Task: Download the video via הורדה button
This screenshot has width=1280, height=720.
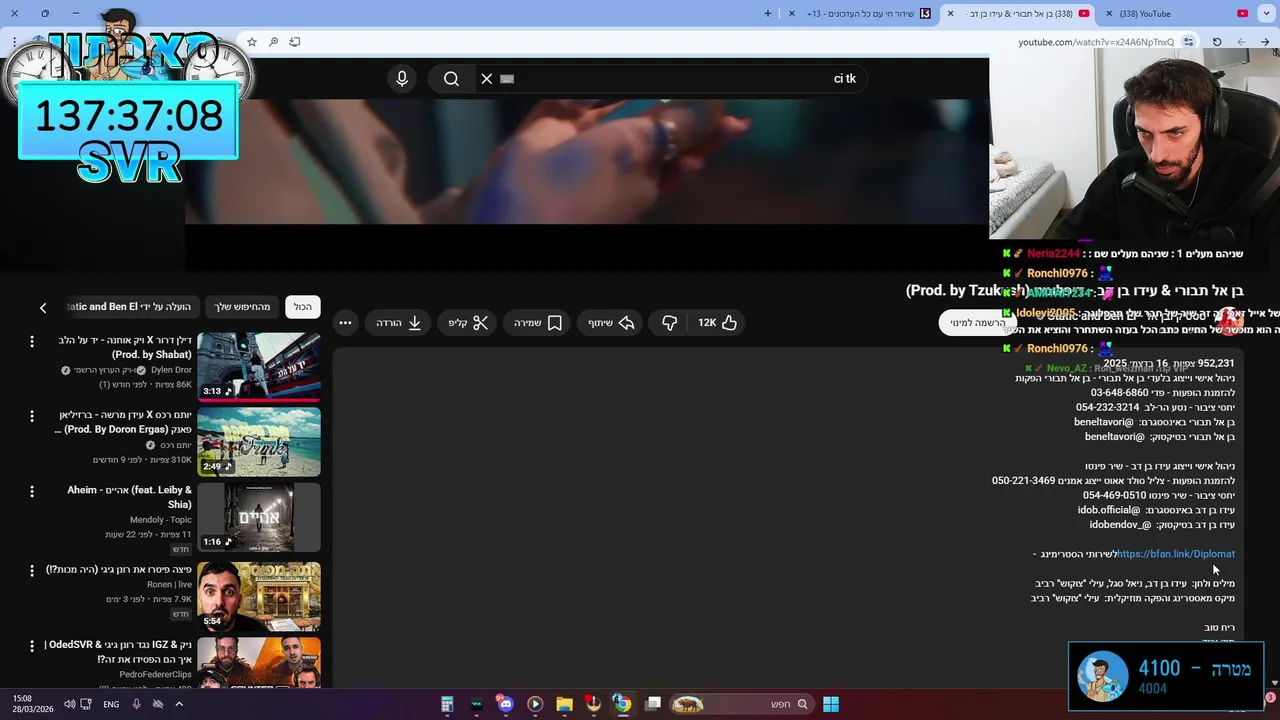Action: point(399,323)
